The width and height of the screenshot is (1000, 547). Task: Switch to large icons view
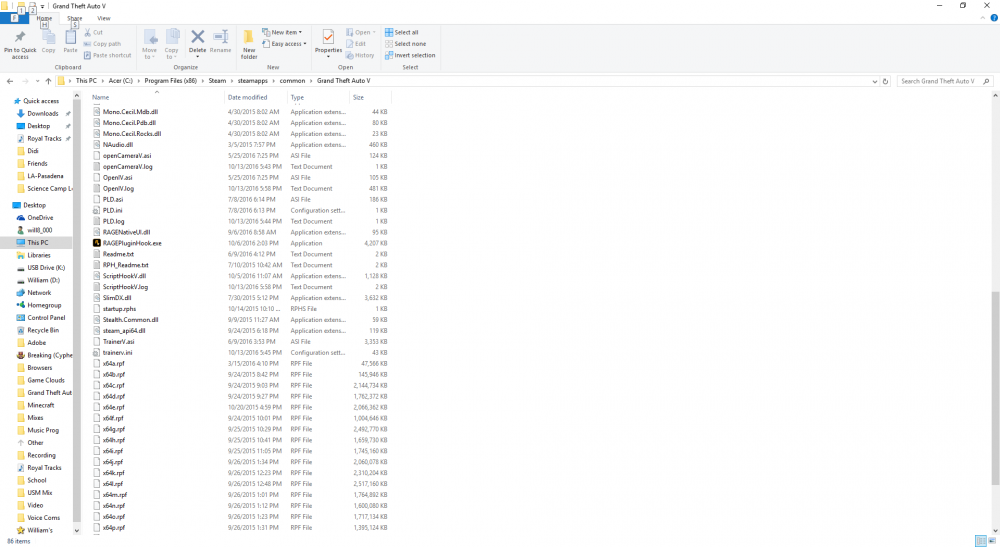(x=992, y=541)
